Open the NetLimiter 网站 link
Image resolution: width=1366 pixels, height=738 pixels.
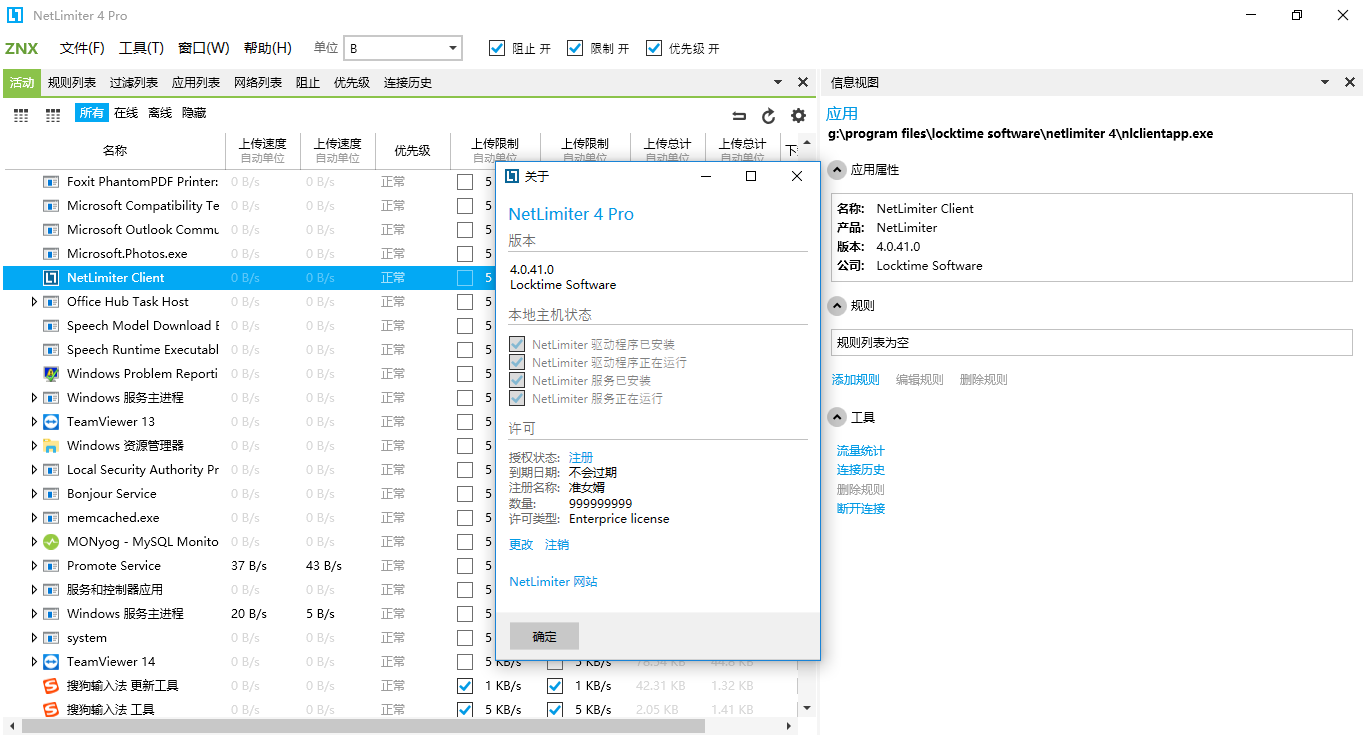pos(553,582)
